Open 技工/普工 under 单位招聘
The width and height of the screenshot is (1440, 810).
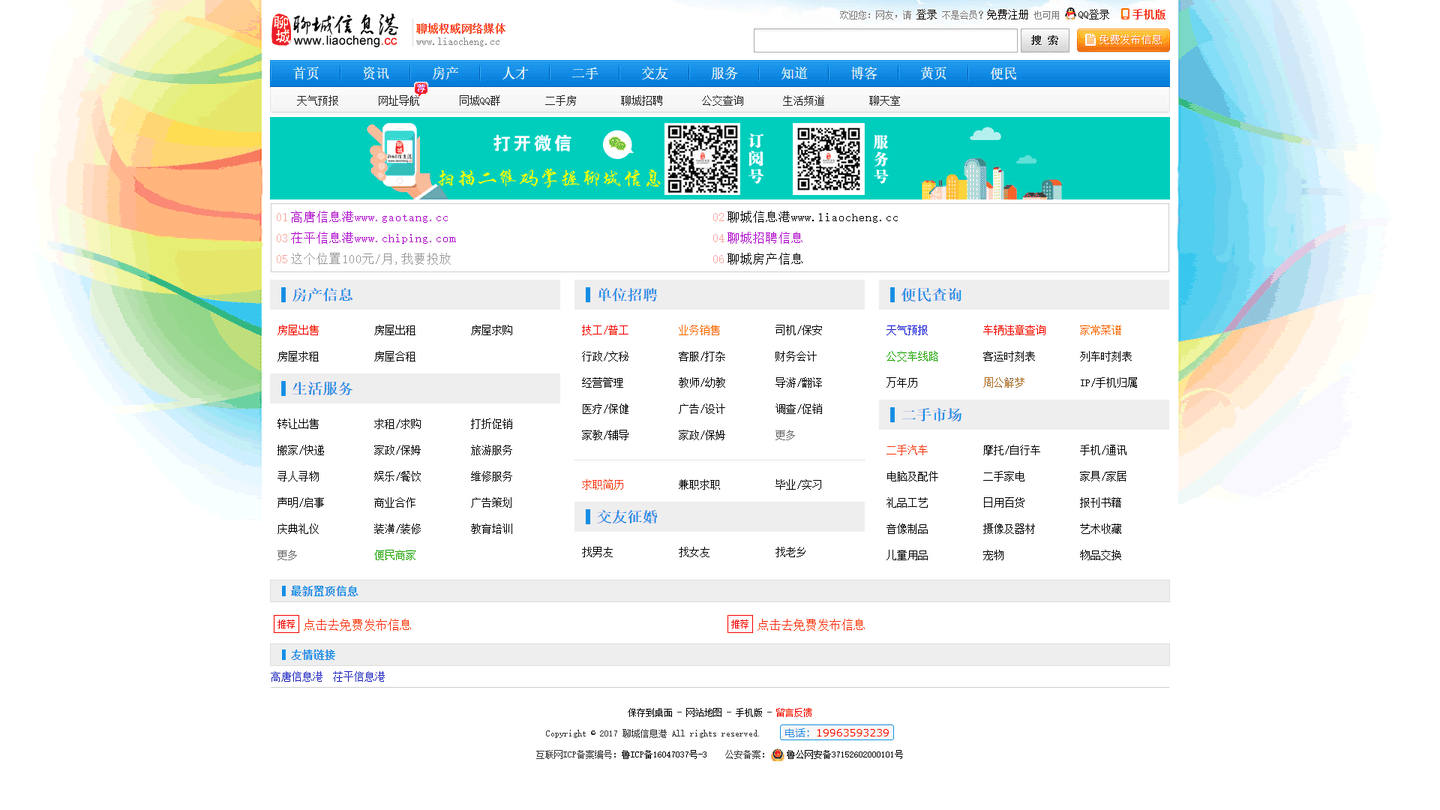(605, 330)
